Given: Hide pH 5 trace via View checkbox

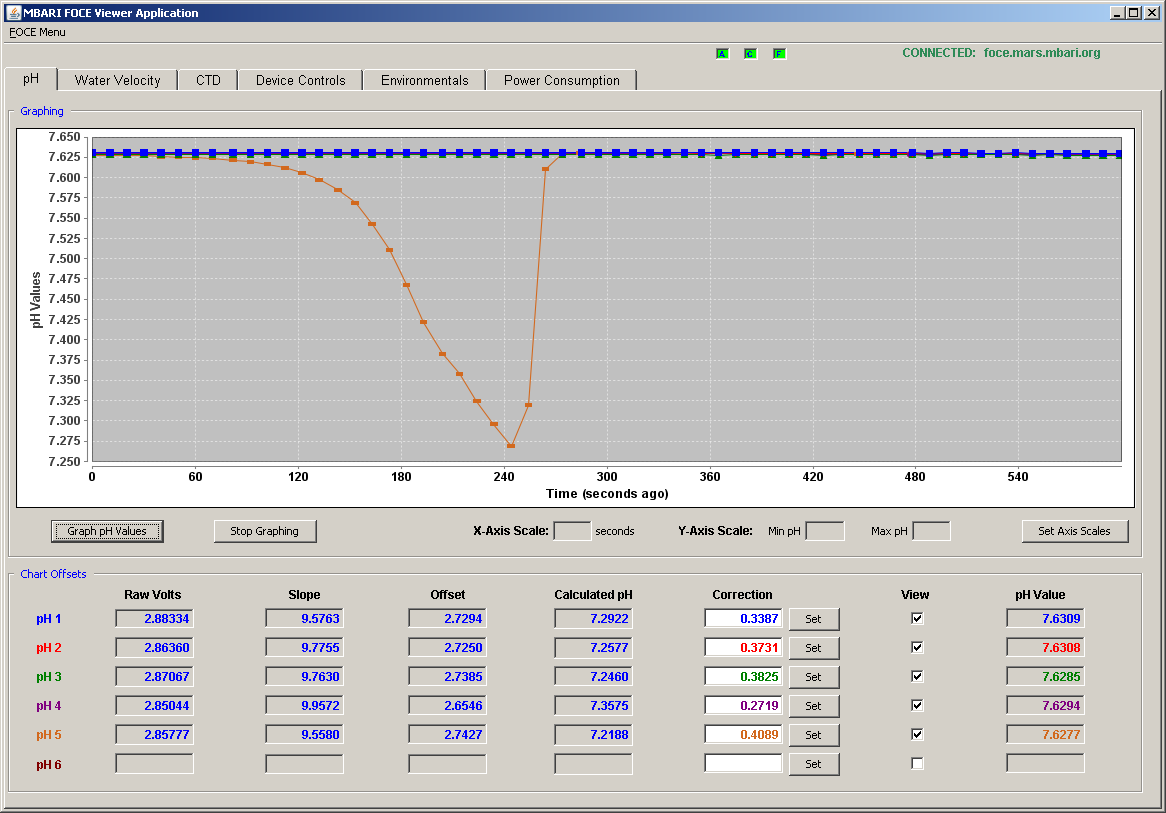Looking at the screenshot, I should coord(917,734).
